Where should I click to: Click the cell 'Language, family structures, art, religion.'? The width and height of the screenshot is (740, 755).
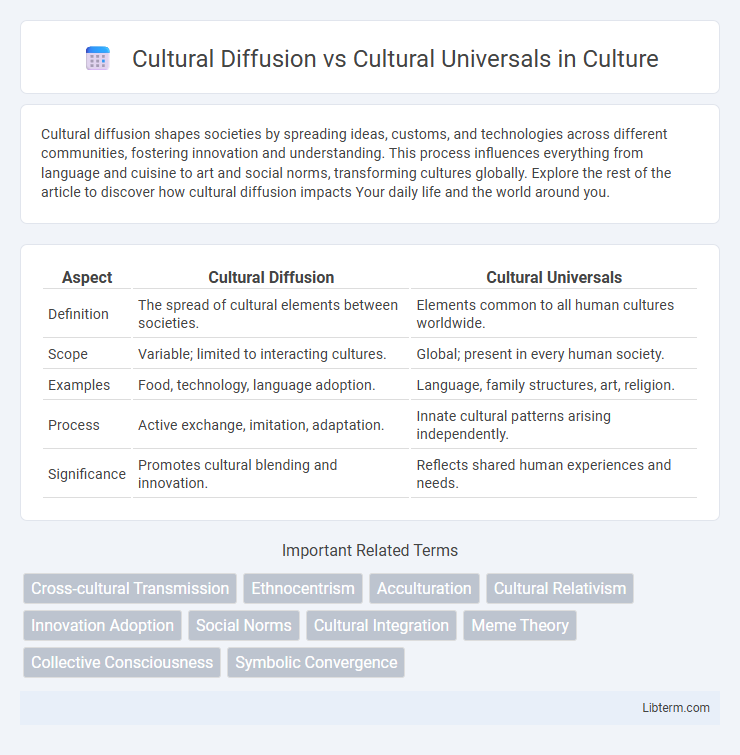[x=554, y=385]
